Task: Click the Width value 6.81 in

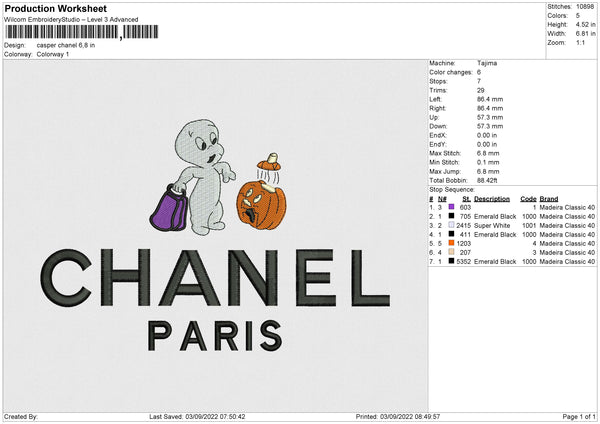Action: [585, 34]
